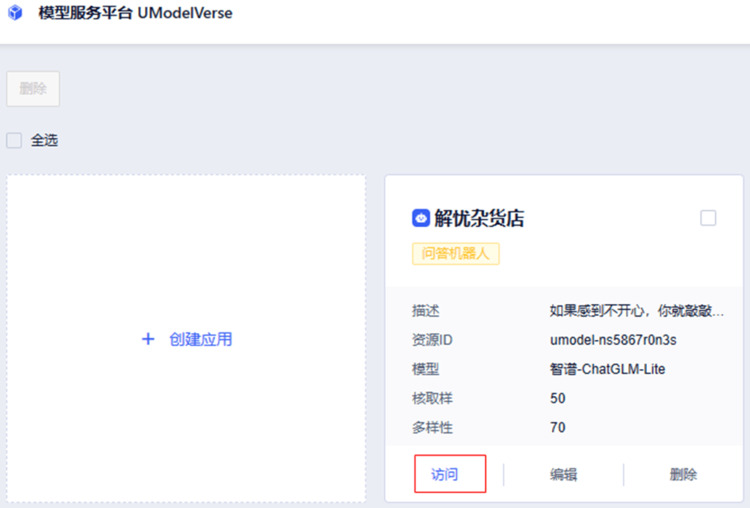This screenshot has height=508, width=750.
Task: Click the 核取样 field label
Action: pos(432,398)
